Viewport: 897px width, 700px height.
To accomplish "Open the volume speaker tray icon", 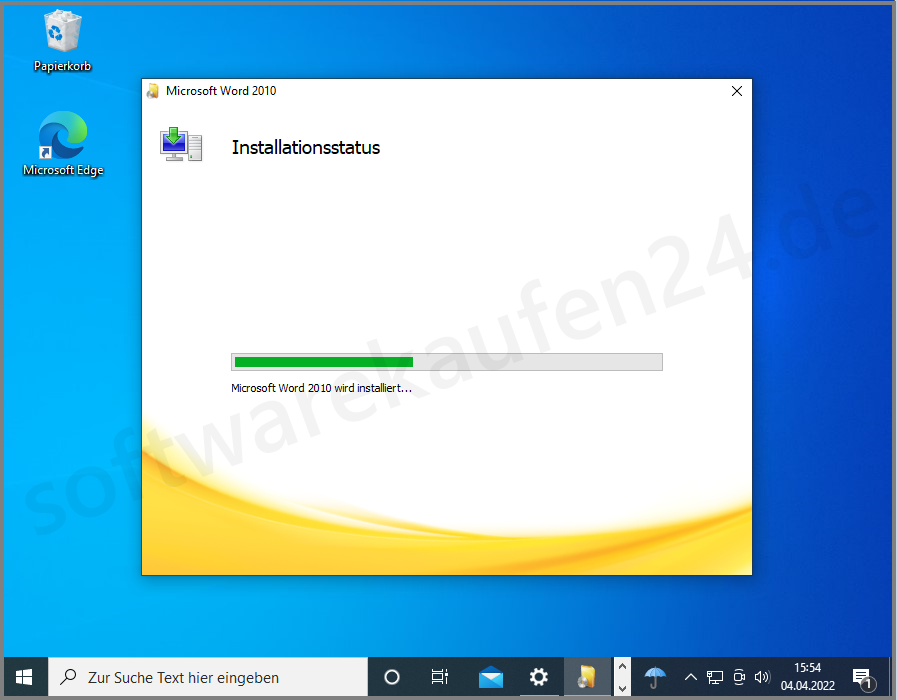I will [762, 678].
